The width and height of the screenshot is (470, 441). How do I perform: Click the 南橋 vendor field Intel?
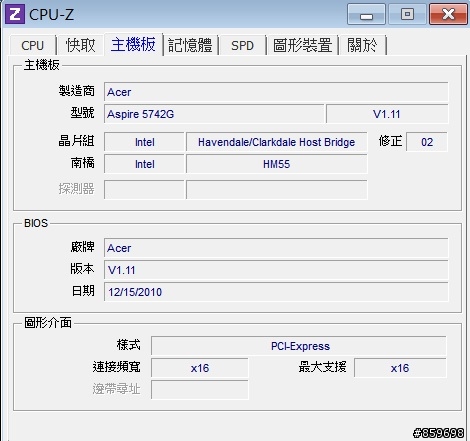144,164
